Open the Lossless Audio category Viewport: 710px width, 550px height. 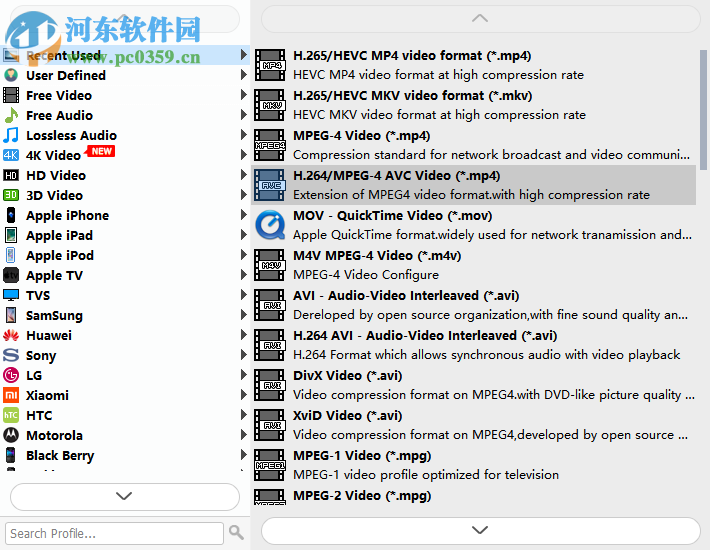(125, 135)
